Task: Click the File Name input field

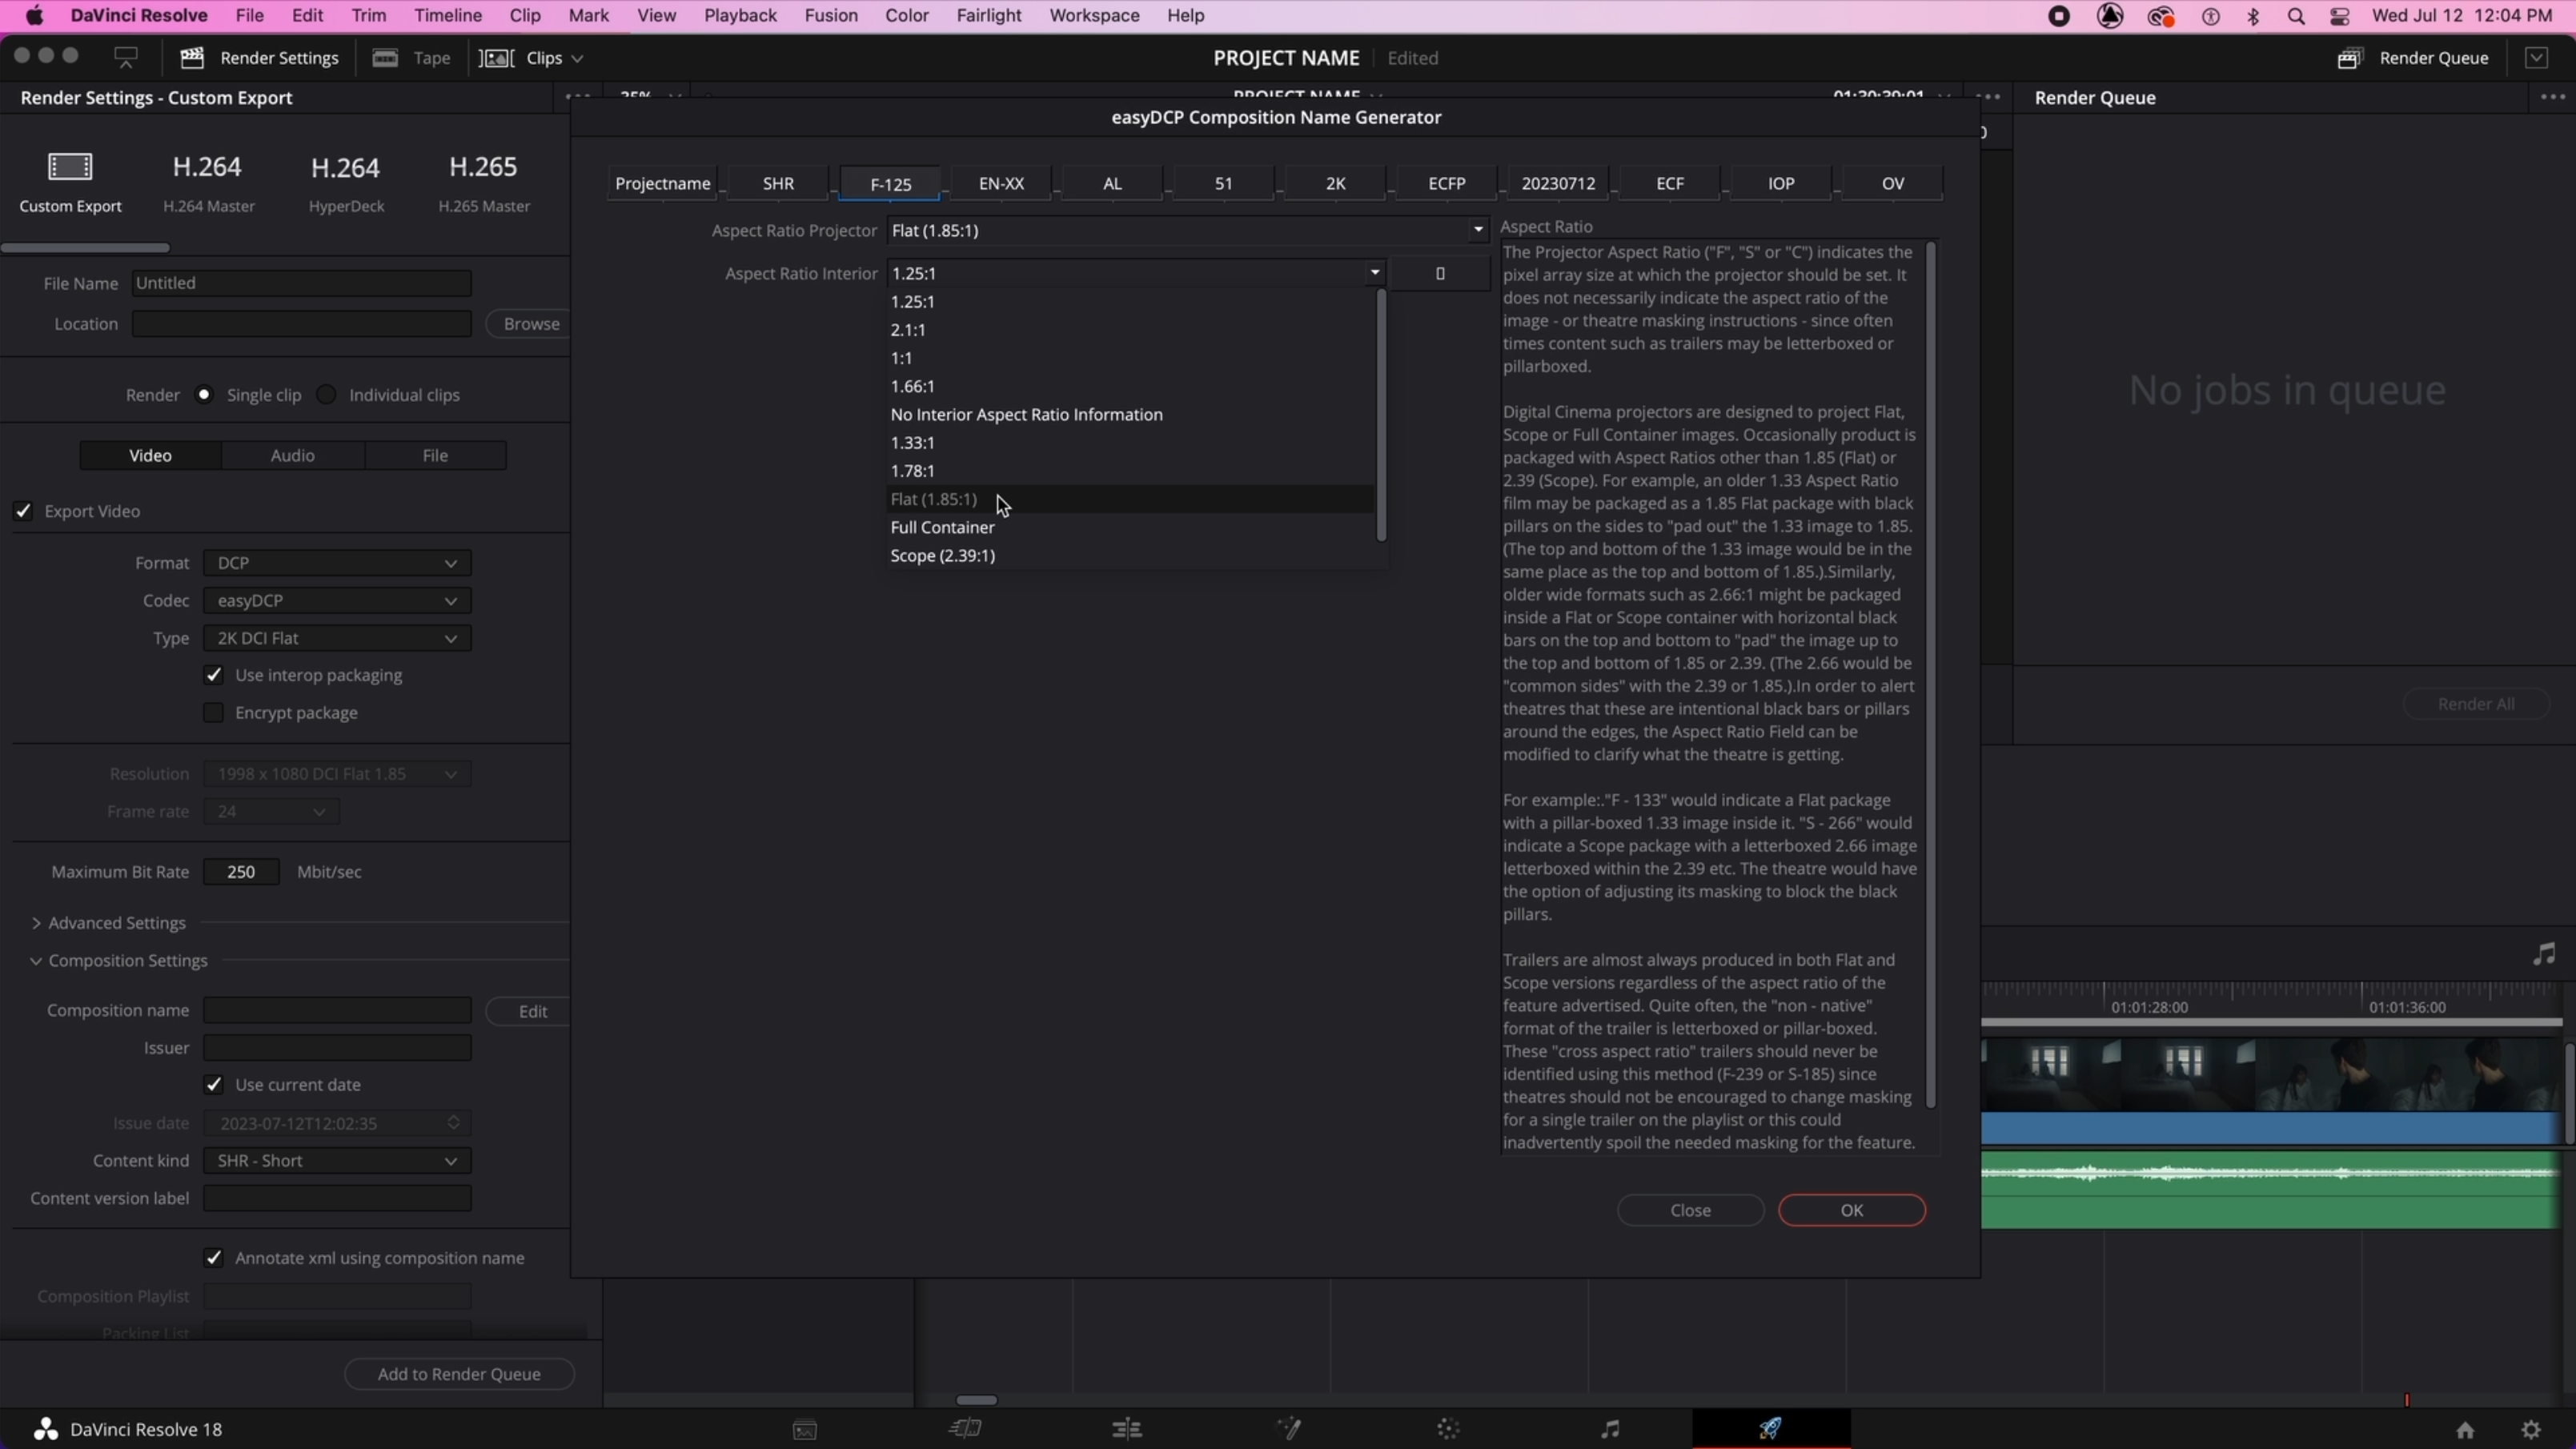Action: [x=301, y=283]
